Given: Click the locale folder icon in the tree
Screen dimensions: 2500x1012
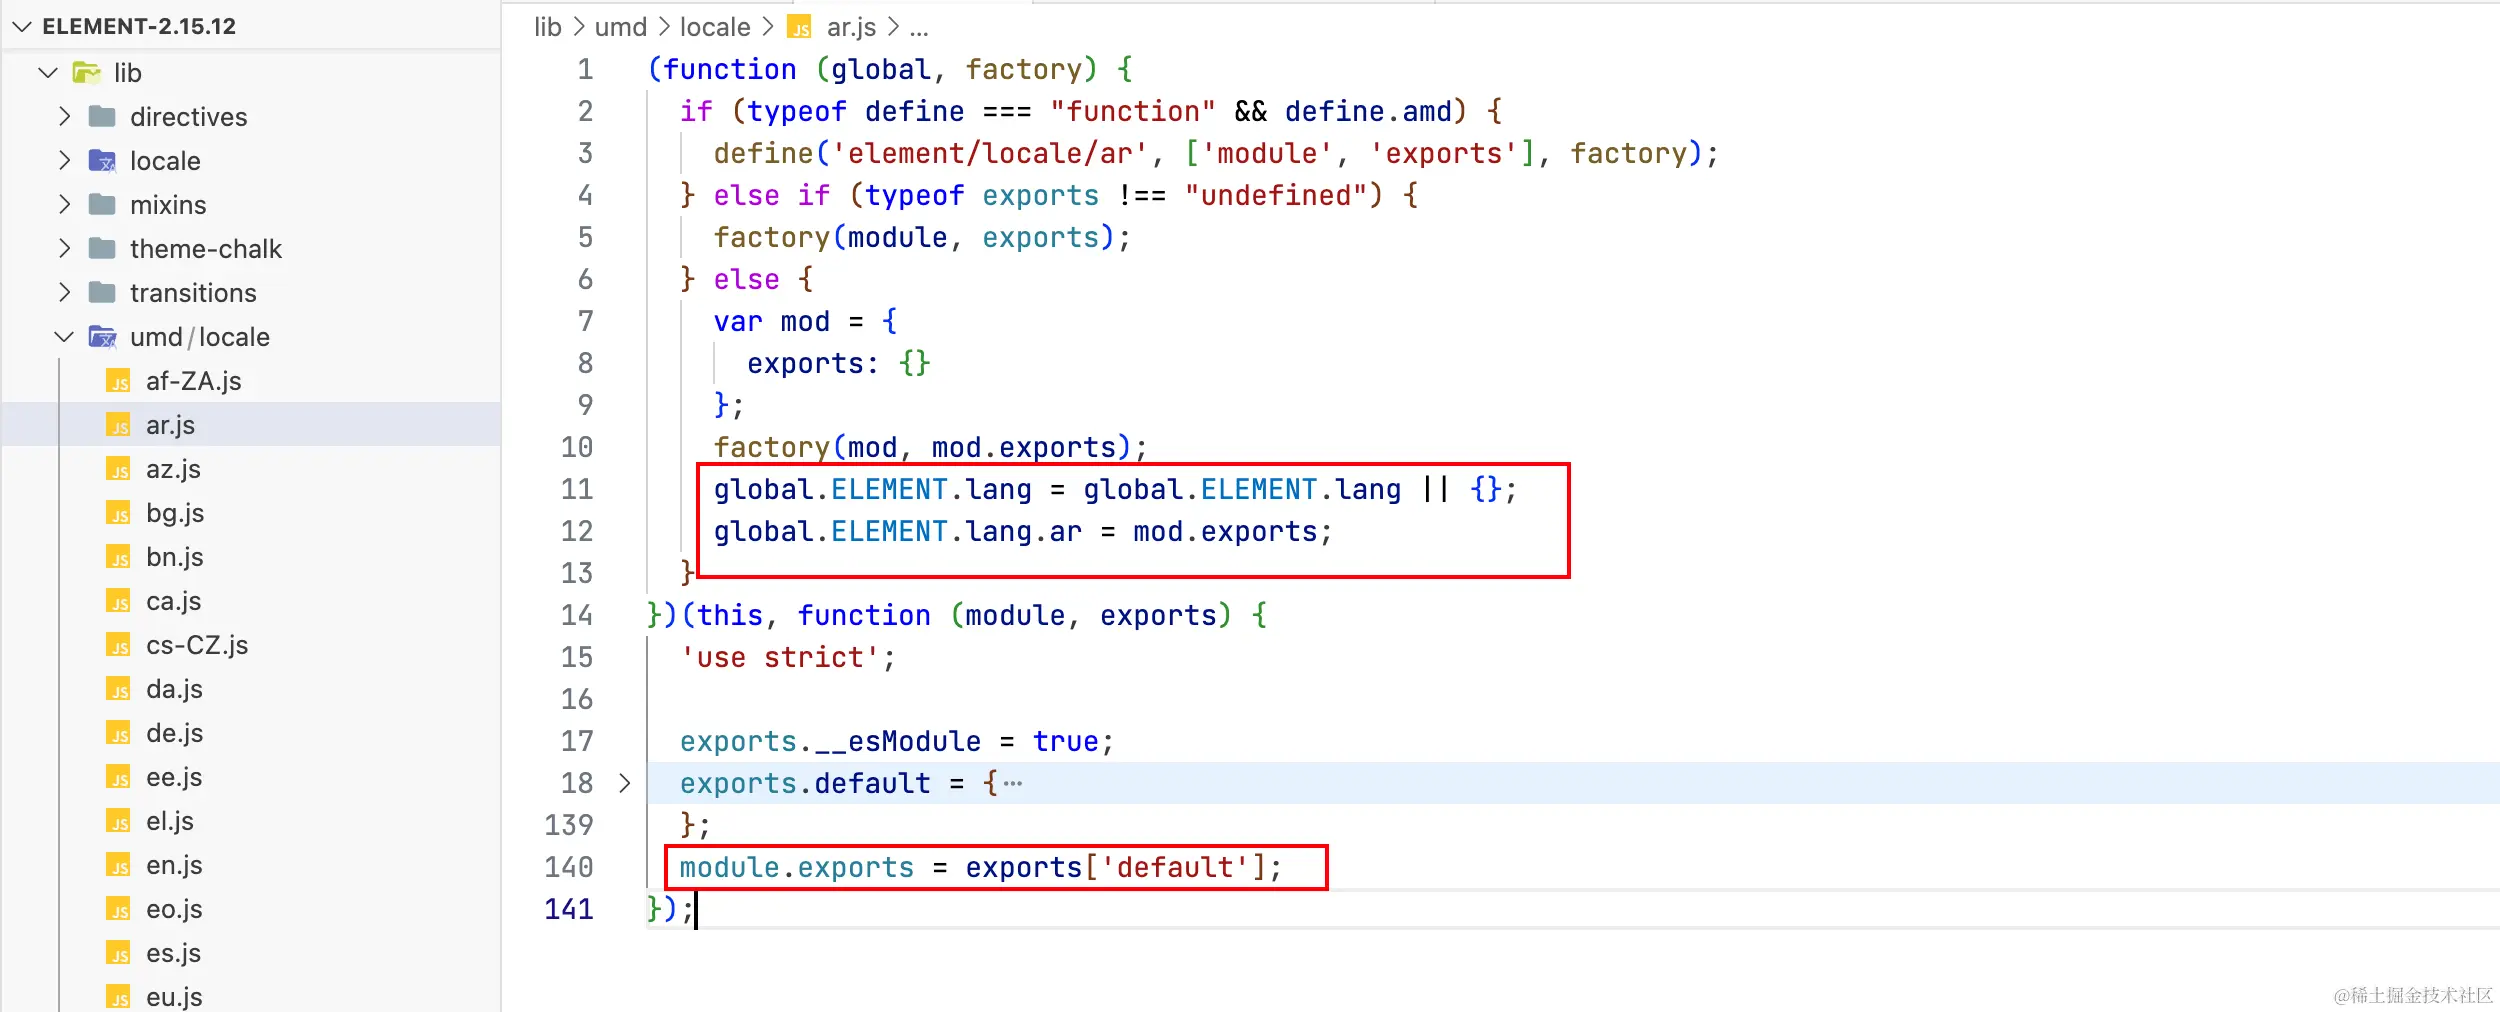Looking at the screenshot, I should click(102, 160).
